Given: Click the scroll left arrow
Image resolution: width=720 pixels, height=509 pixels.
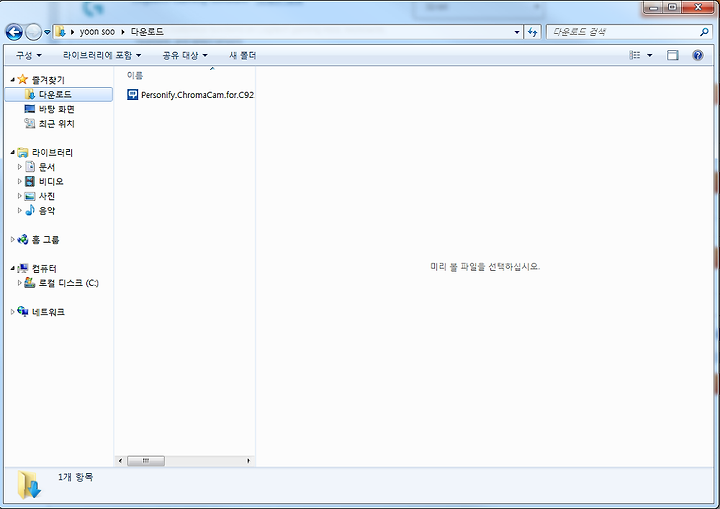Looking at the screenshot, I should coord(120,460).
